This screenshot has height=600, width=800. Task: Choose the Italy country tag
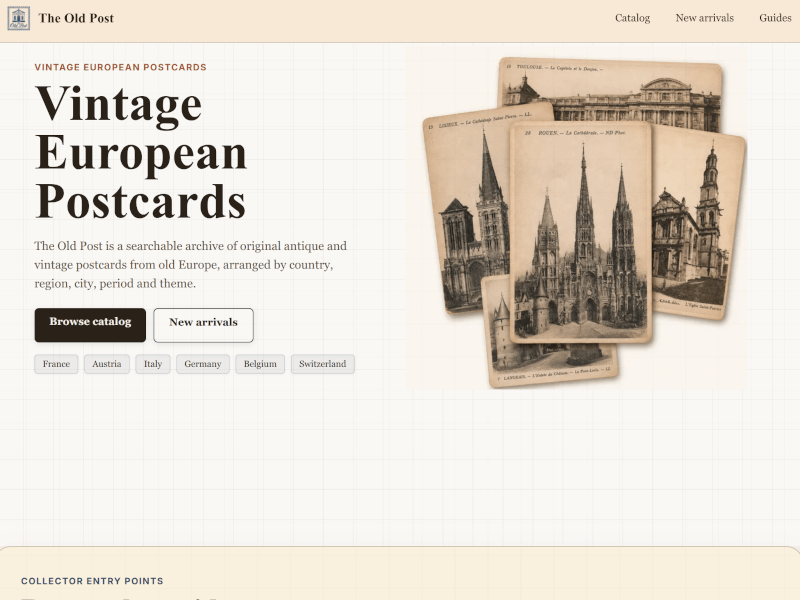pos(153,364)
